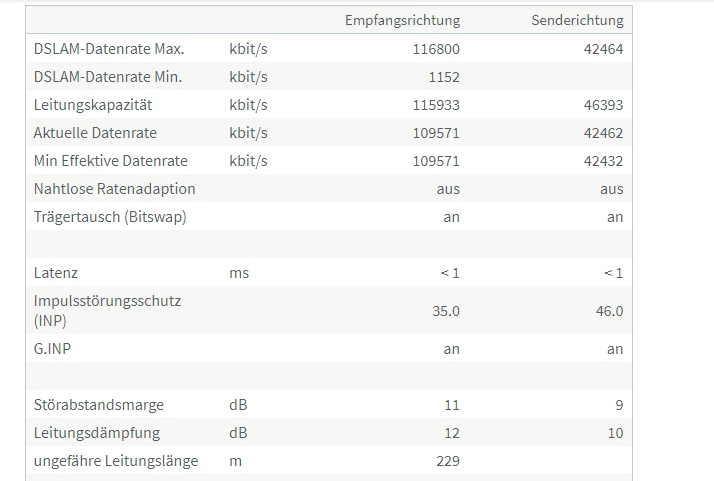Click the ungefähre Leitungslänge label

116,461
